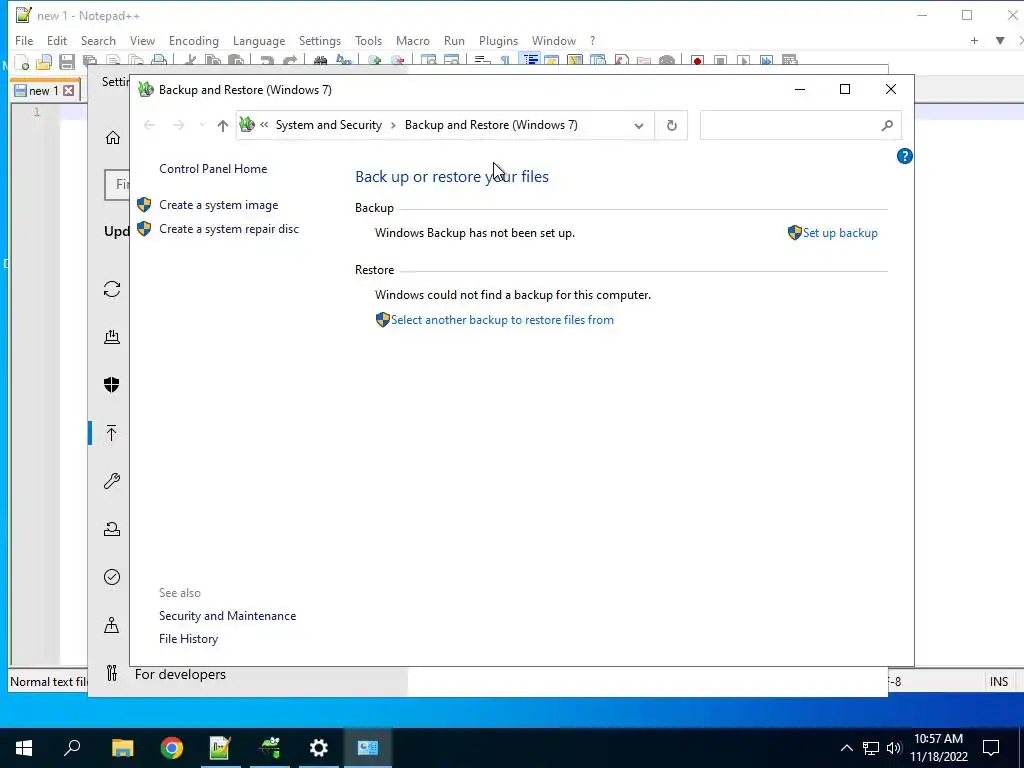
Task: Open File Explorer from the taskbar
Action: (x=123, y=748)
